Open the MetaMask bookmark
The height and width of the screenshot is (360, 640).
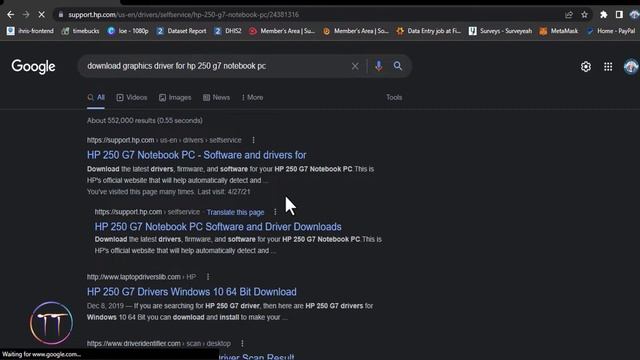(559, 31)
